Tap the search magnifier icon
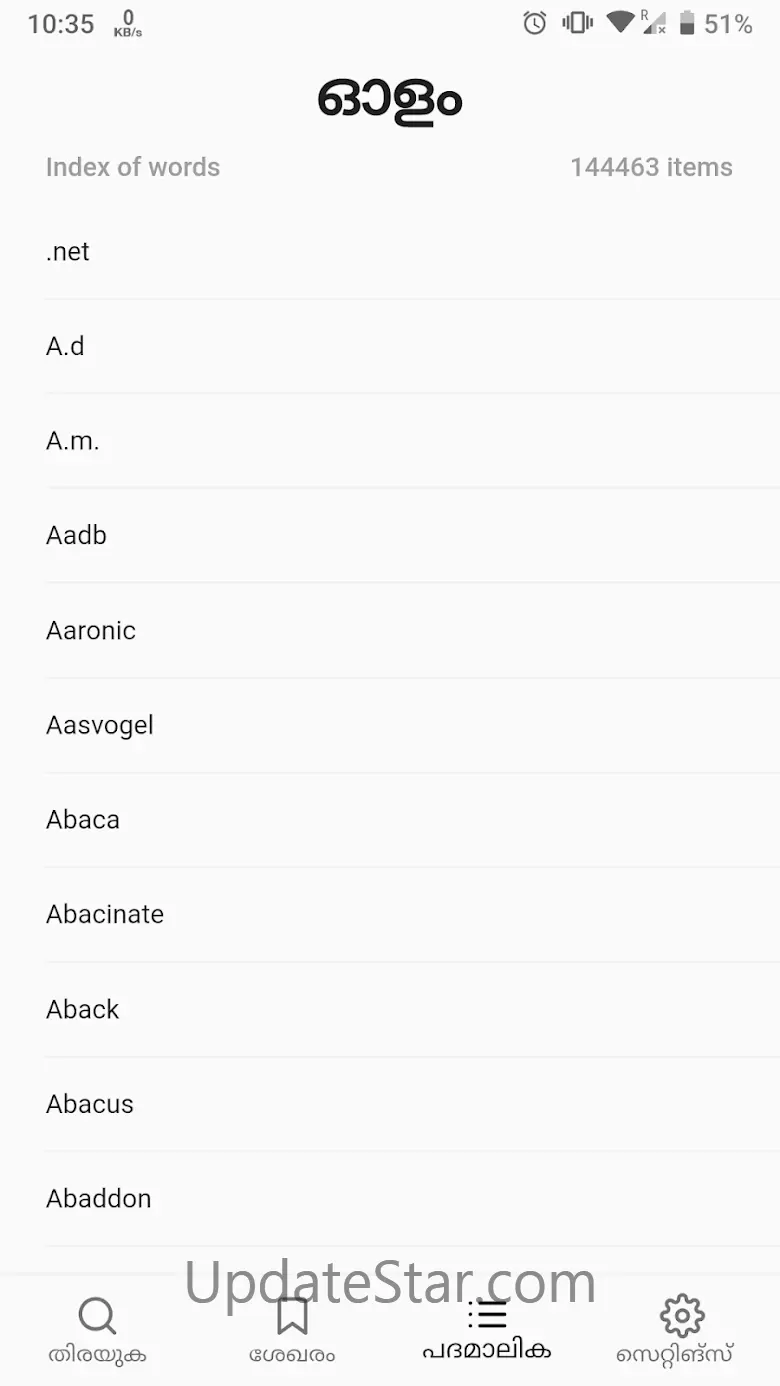780x1386 pixels. [x=97, y=1316]
